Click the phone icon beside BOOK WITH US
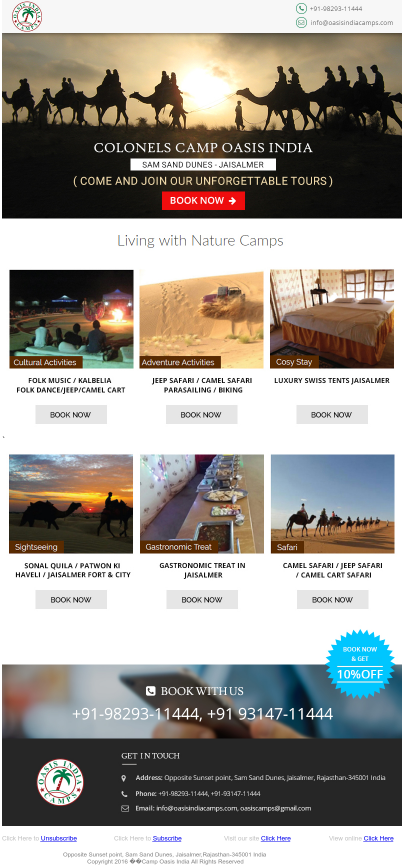The height and width of the screenshot is (865, 405). click(x=151, y=691)
